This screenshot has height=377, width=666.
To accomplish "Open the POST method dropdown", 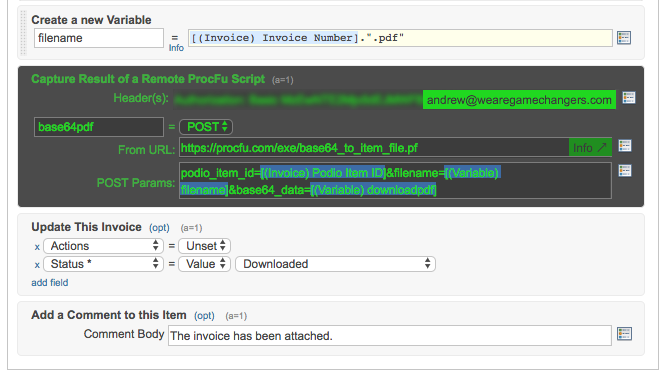I will coord(206,127).
